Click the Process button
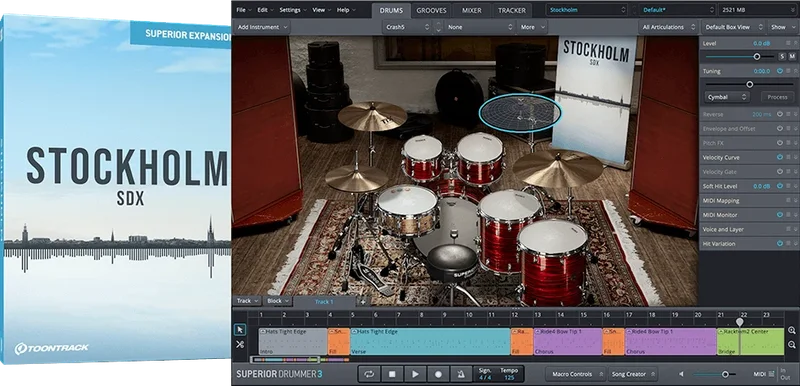Viewport: 800px width, 386px height. coord(777,97)
